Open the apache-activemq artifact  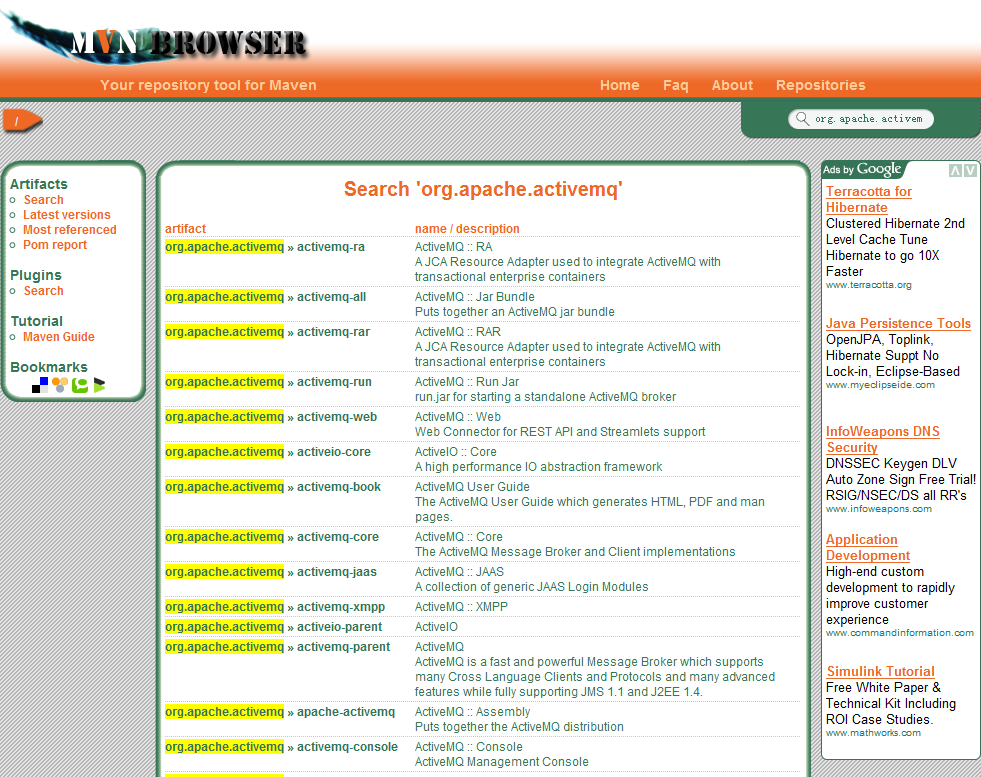pyautogui.click(x=346, y=712)
